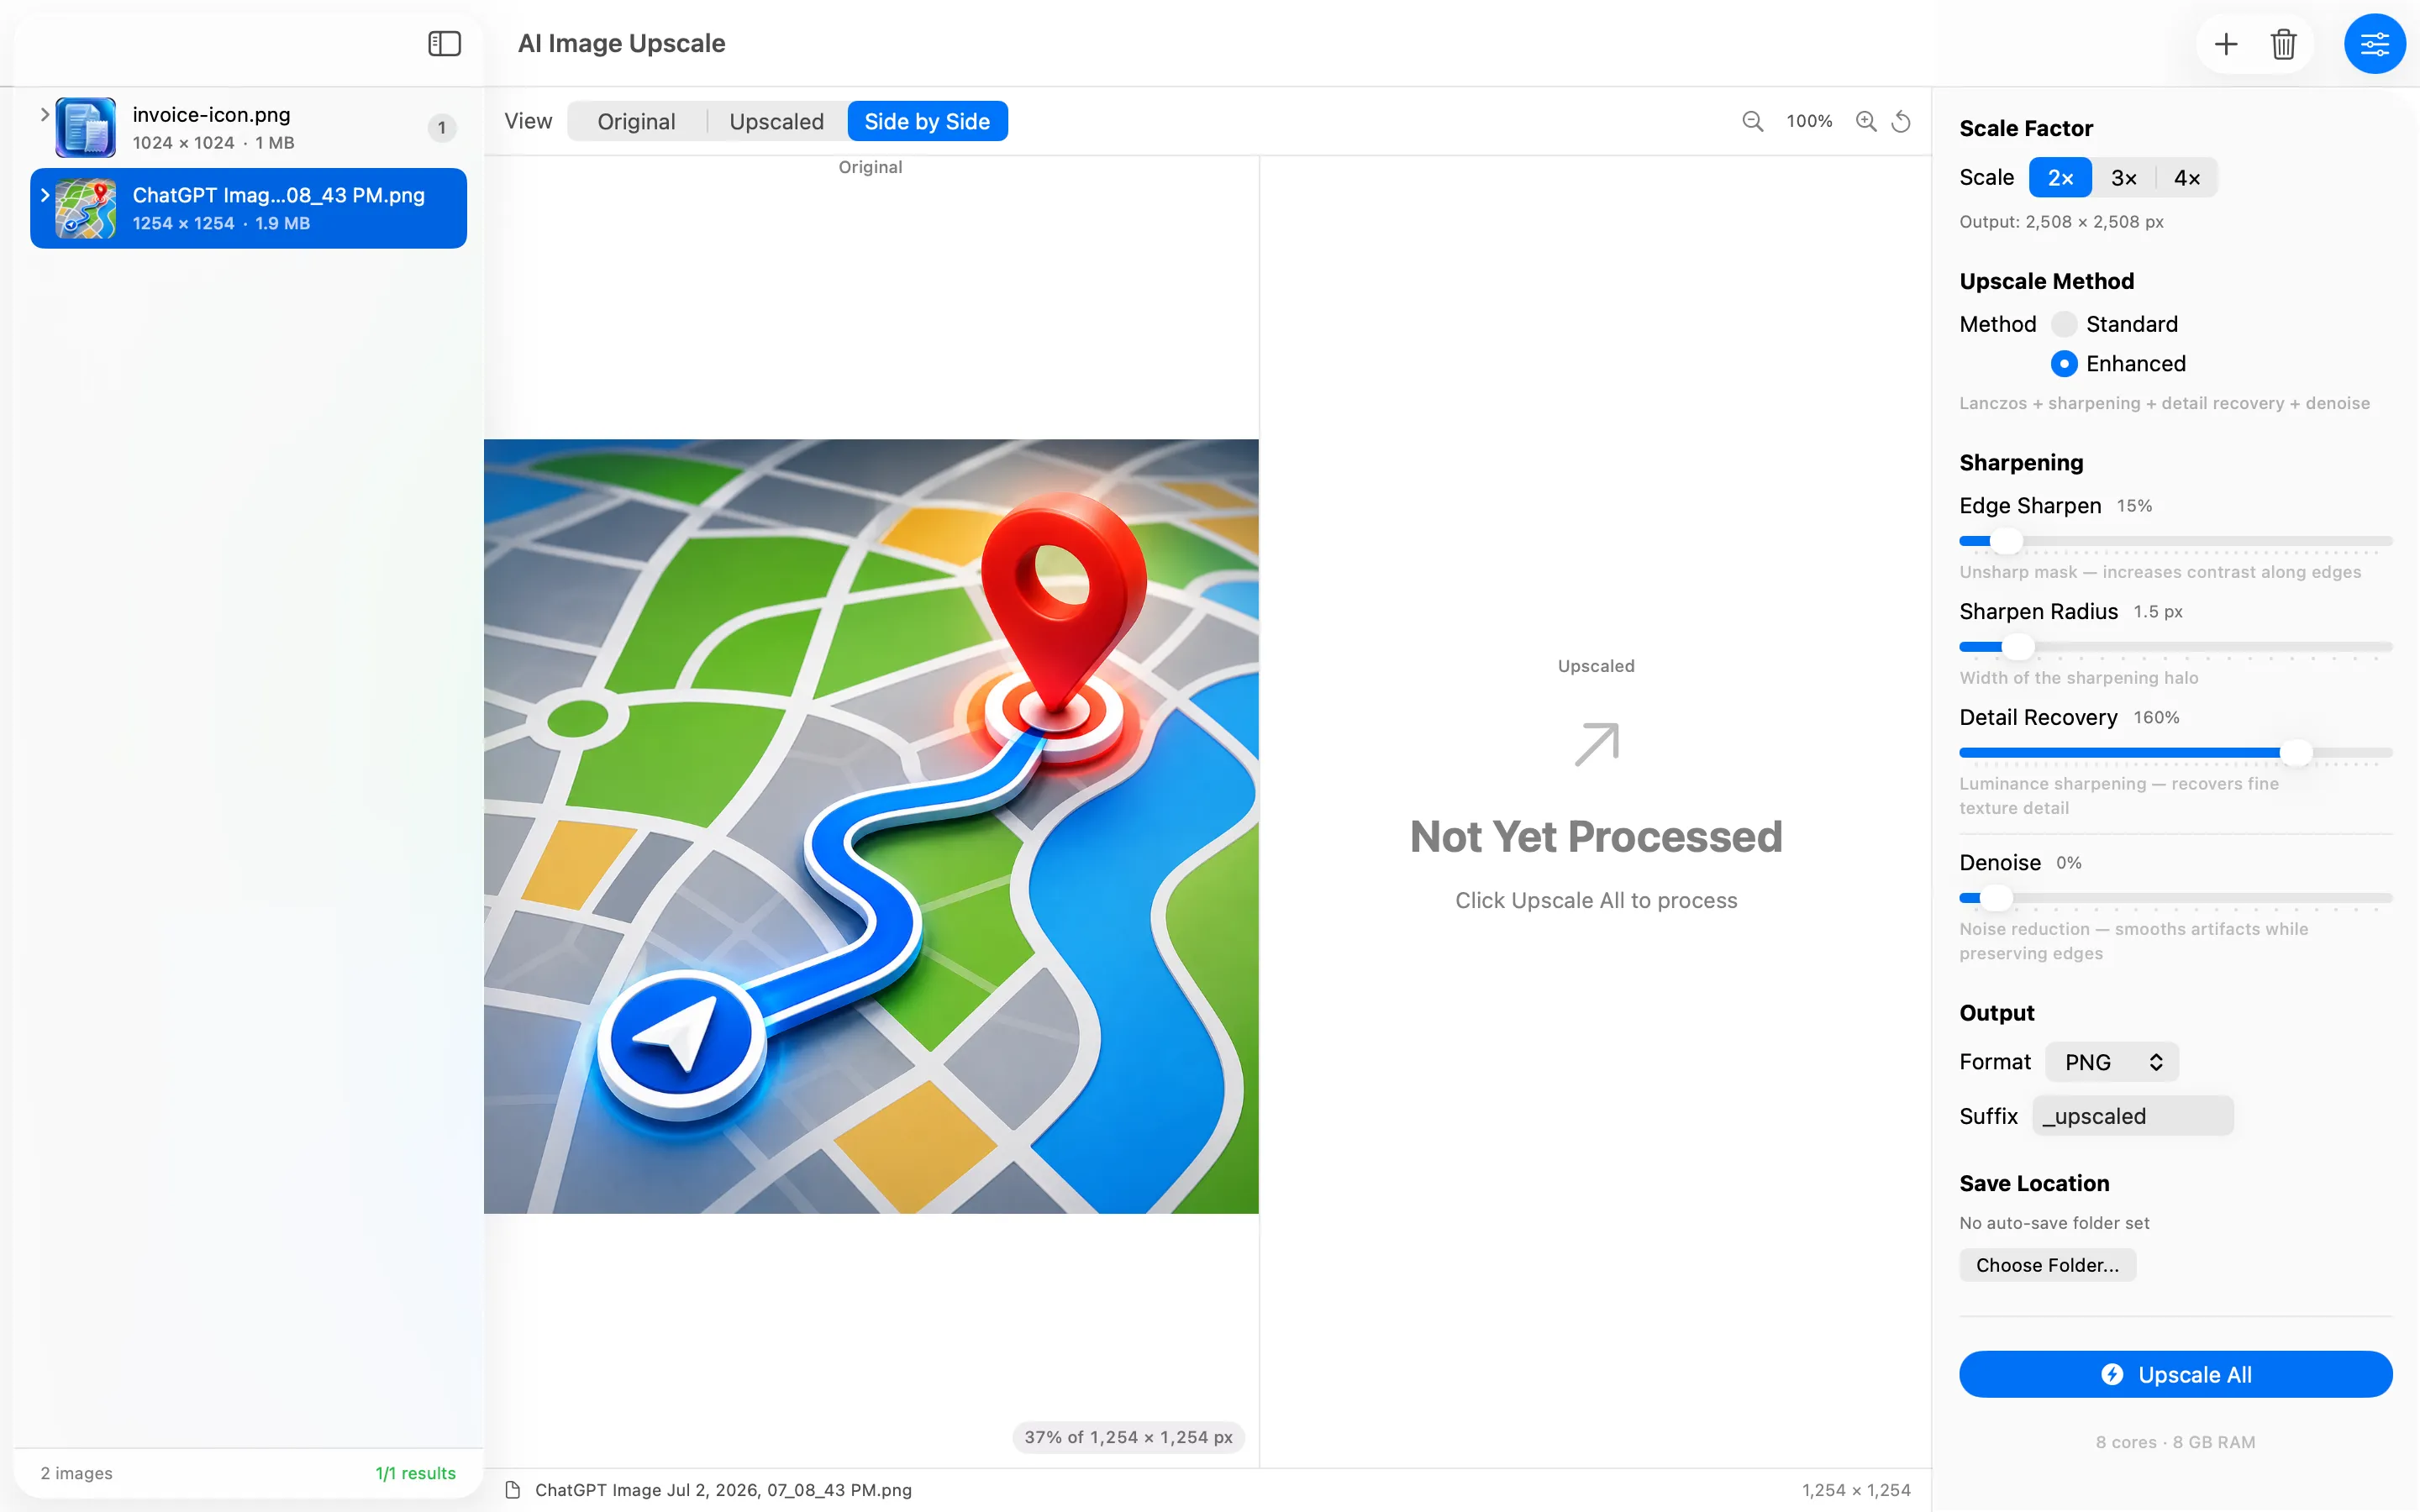Click the 1/1 results status text
The width and height of the screenshot is (2420, 1512).
click(x=415, y=1473)
